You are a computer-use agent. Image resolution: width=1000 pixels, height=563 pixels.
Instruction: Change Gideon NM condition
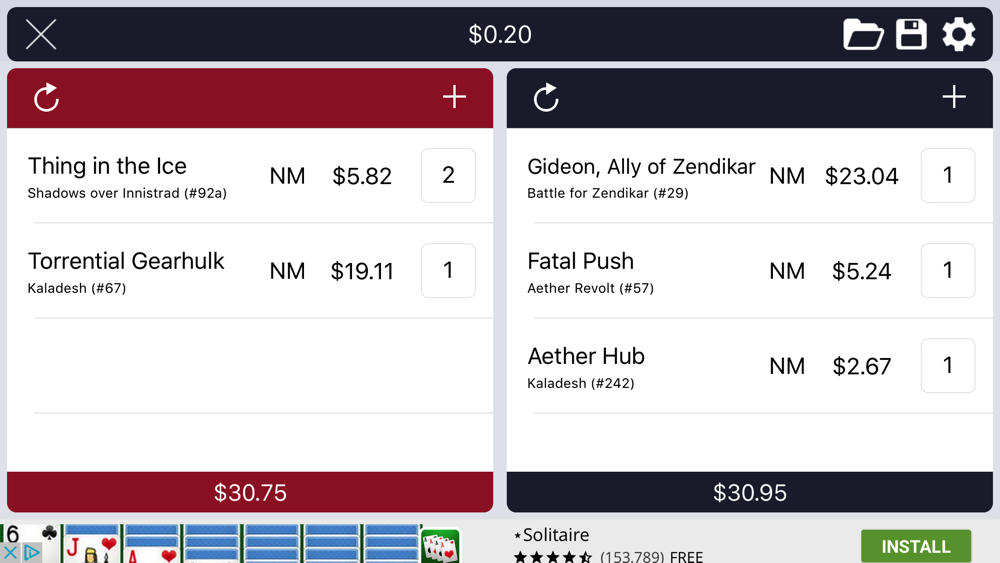click(x=787, y=176)
